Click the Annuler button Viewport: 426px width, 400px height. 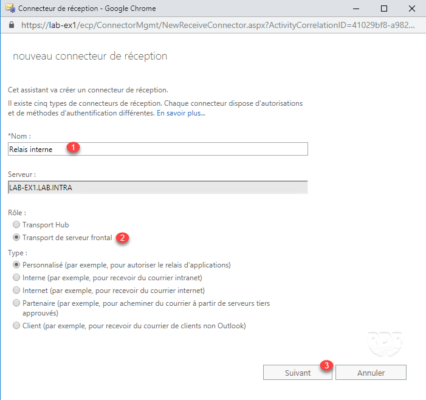pyautogui.click(x=371, y=372)
